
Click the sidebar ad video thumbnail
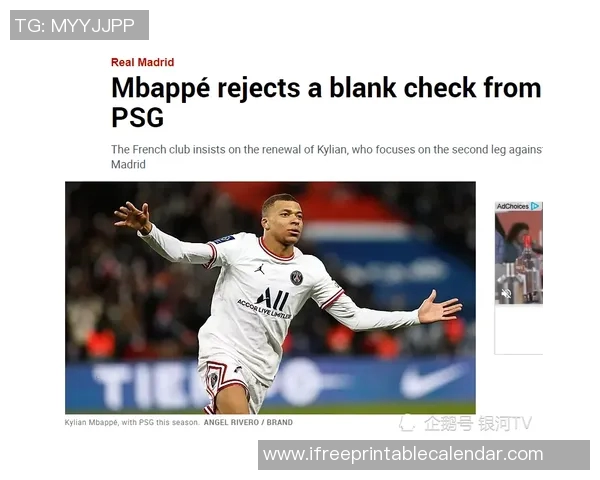[x=518, y=257]
